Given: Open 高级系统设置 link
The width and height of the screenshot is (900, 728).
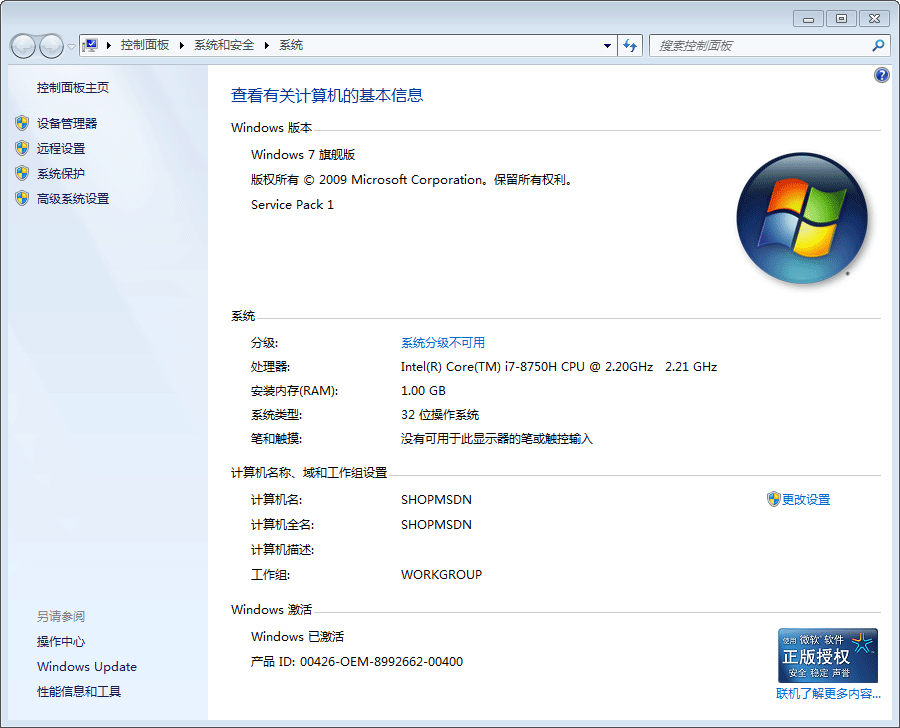Looking at the screenshot, I should (x=73, y=198).
